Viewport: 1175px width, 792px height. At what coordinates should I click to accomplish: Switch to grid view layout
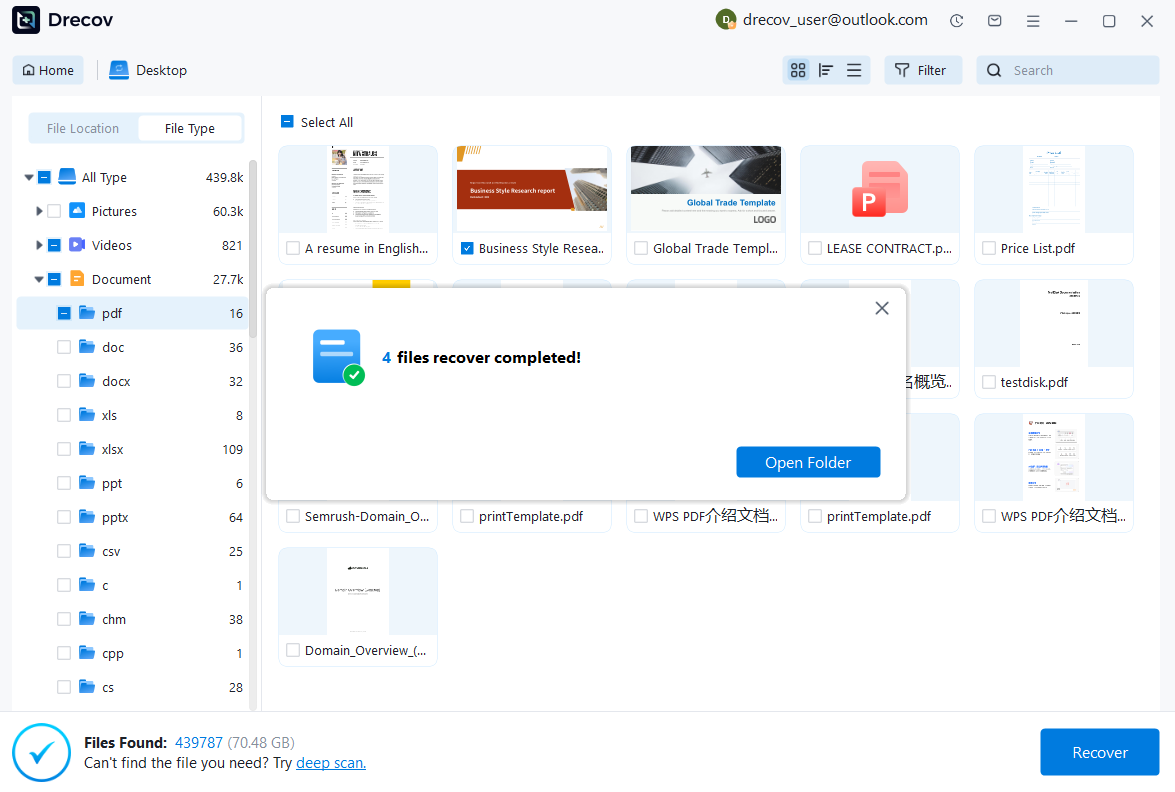coord(798,70)
